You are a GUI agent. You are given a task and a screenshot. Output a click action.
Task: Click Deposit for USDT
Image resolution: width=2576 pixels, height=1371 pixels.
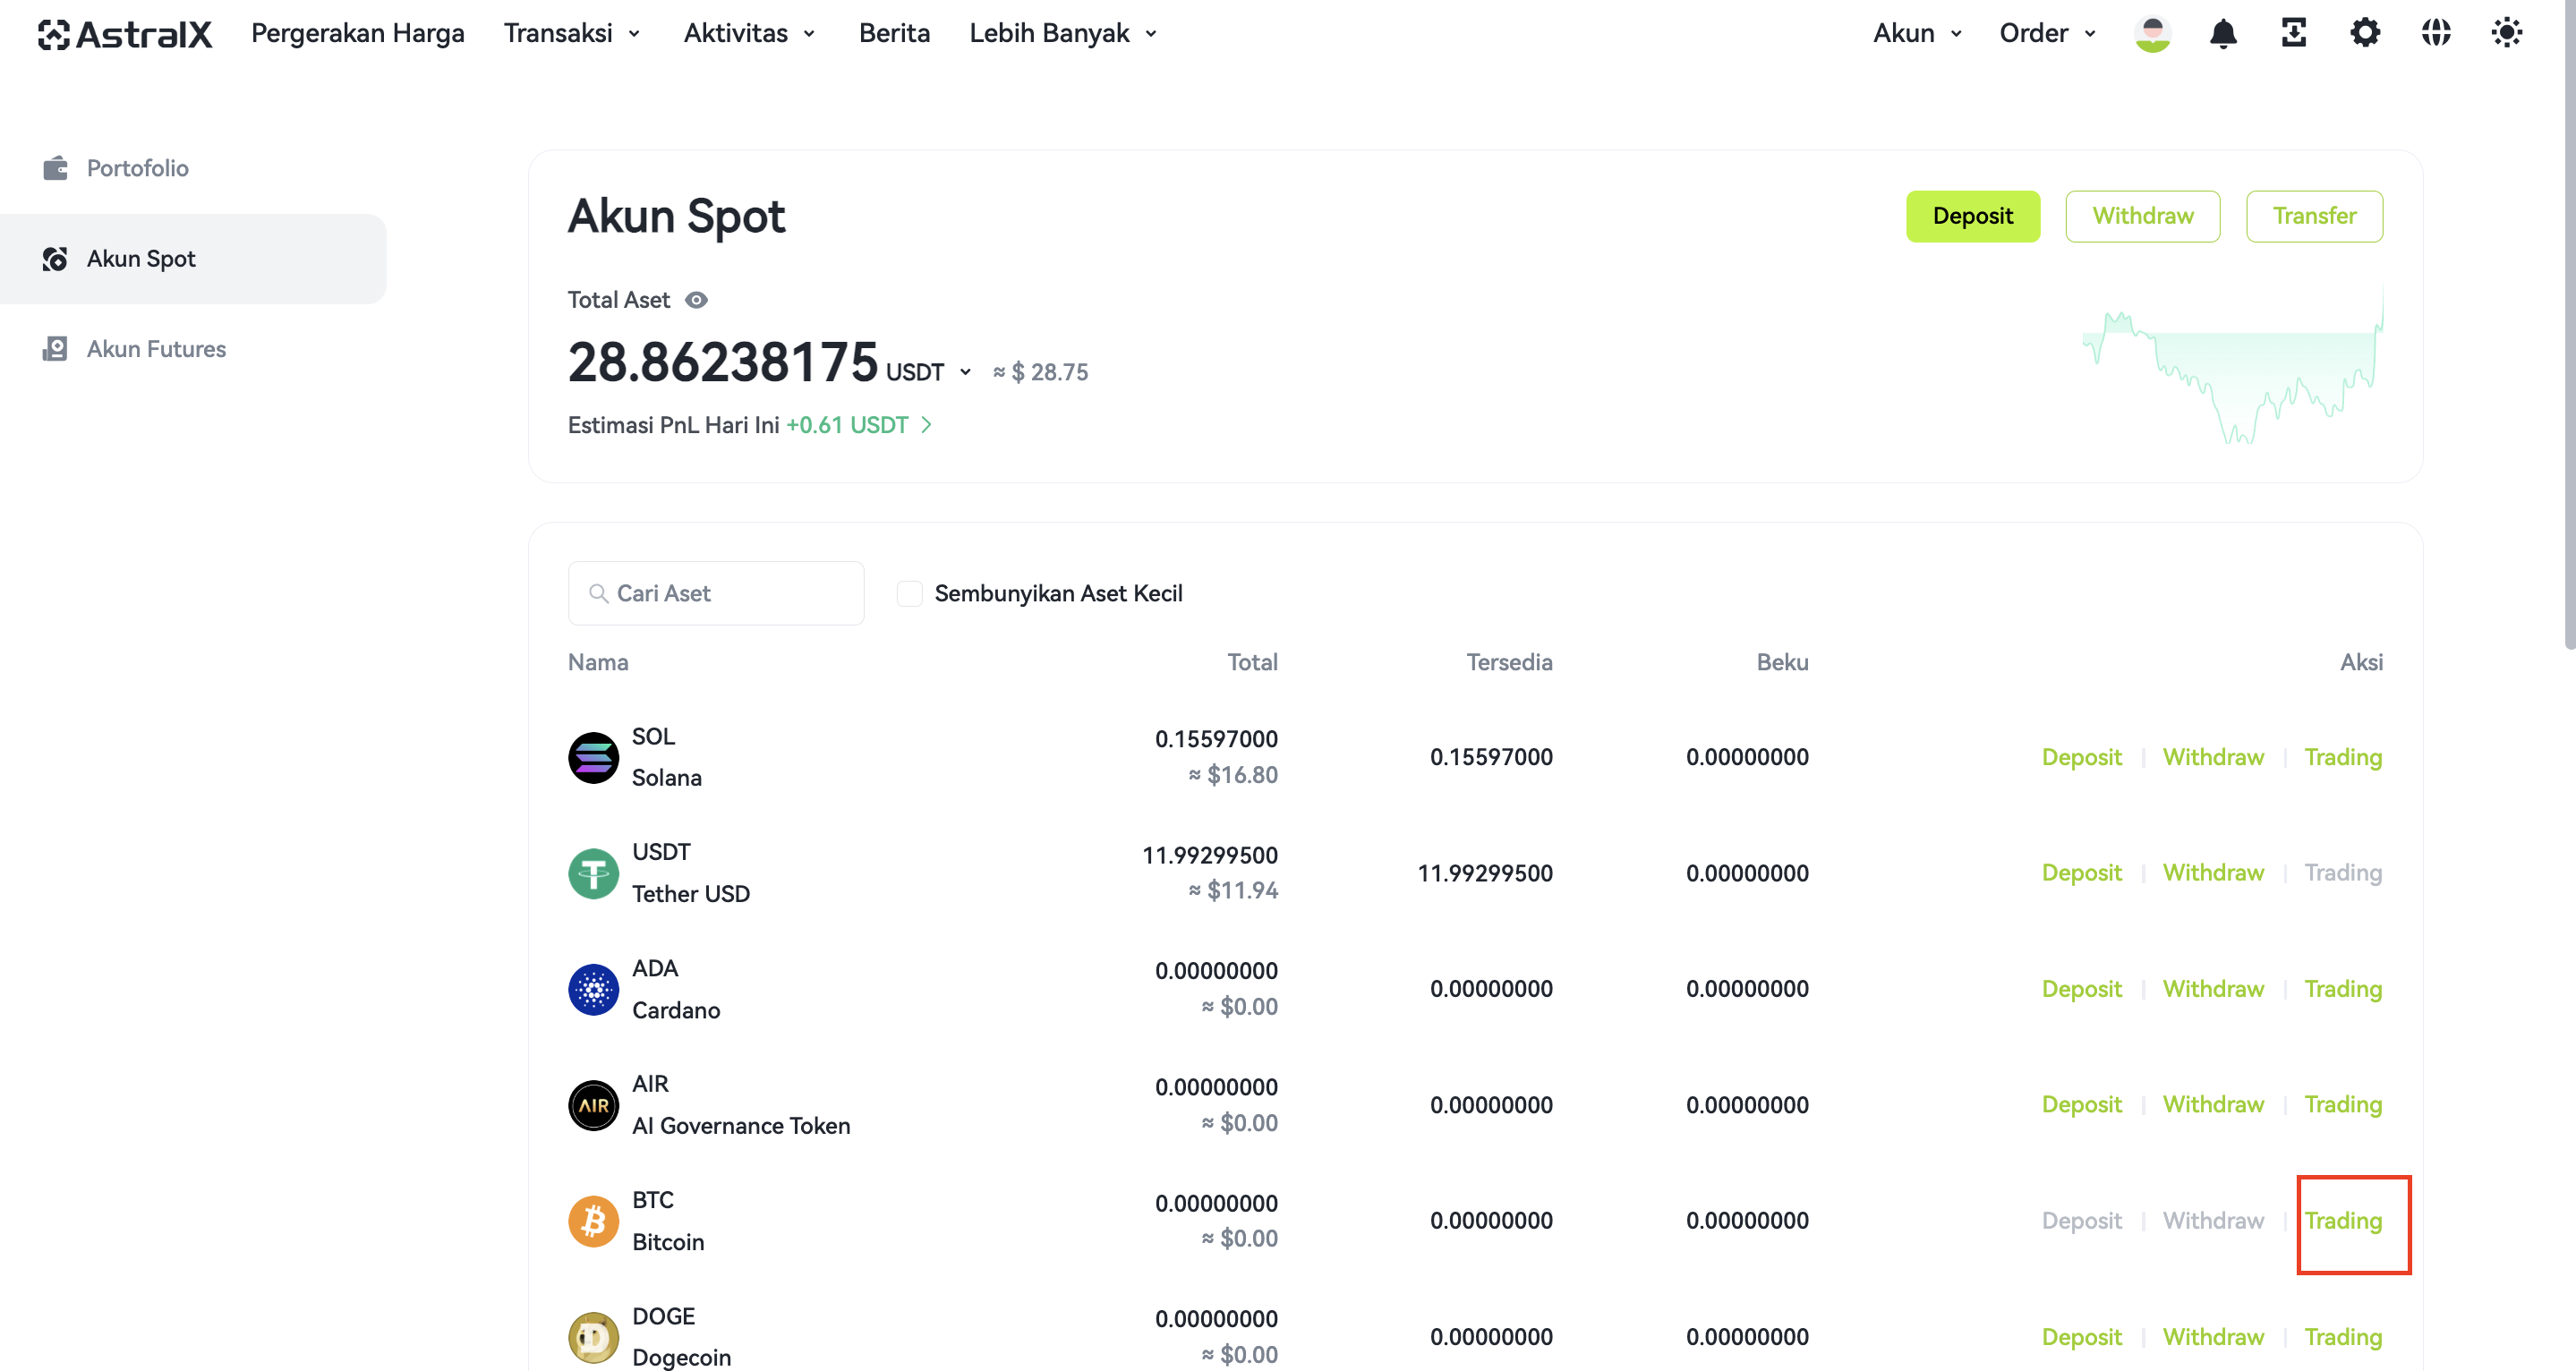[x=2081, y=873]
